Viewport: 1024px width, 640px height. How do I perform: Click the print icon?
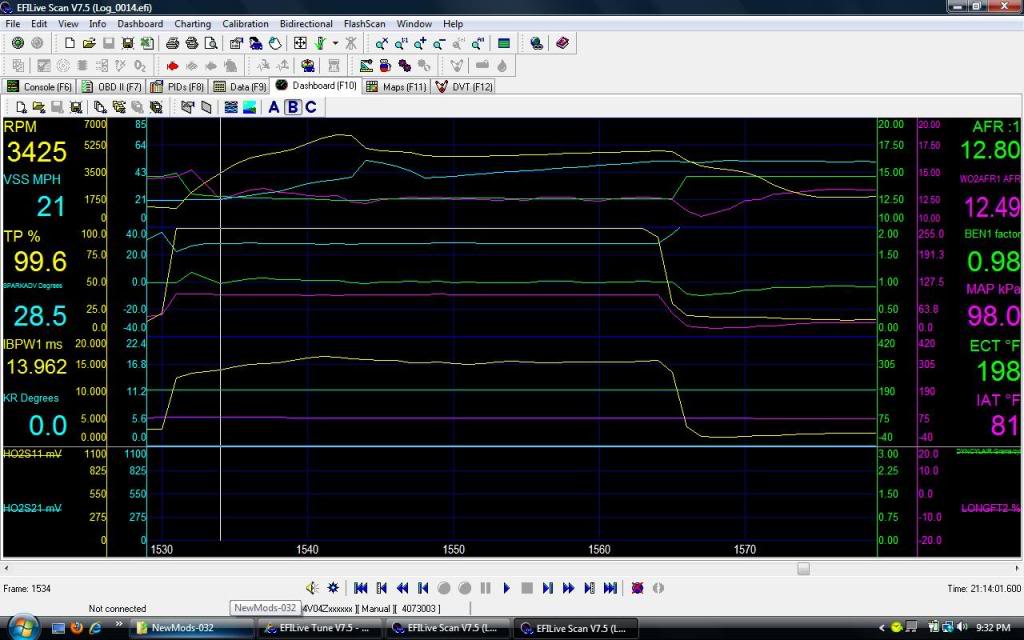click(x=172, y=43)
